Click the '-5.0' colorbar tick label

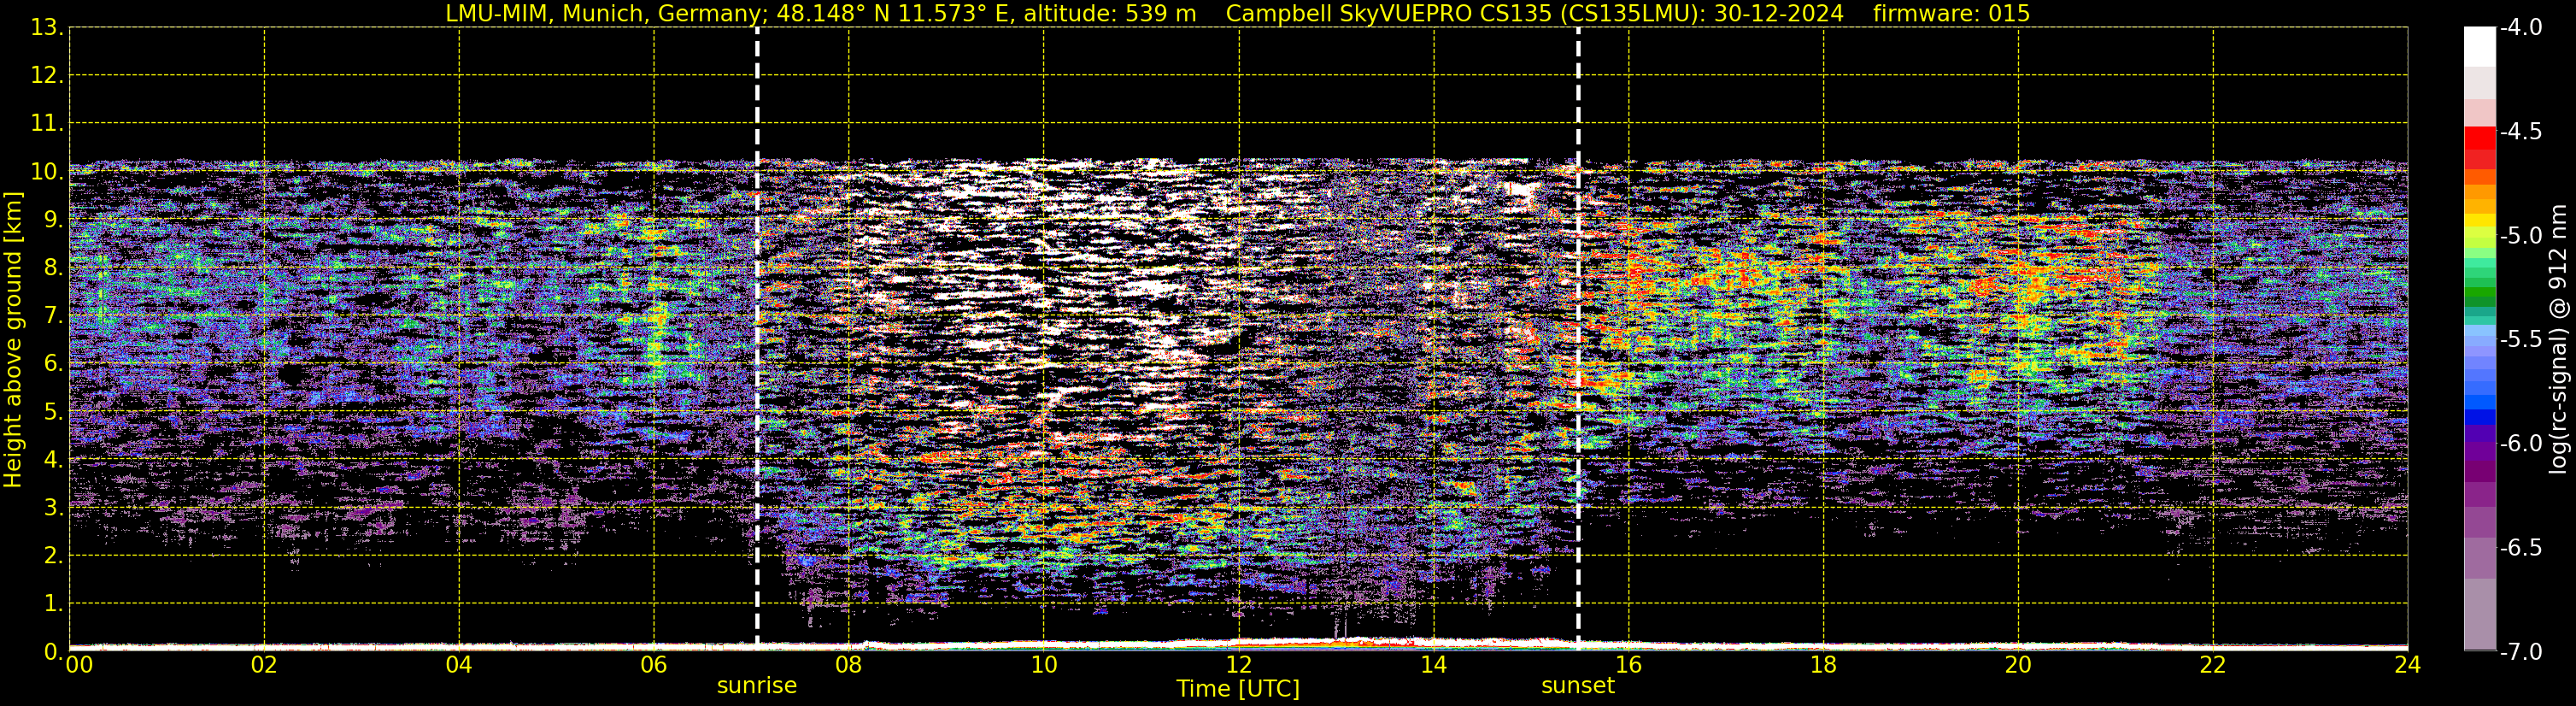point(2521,236)
